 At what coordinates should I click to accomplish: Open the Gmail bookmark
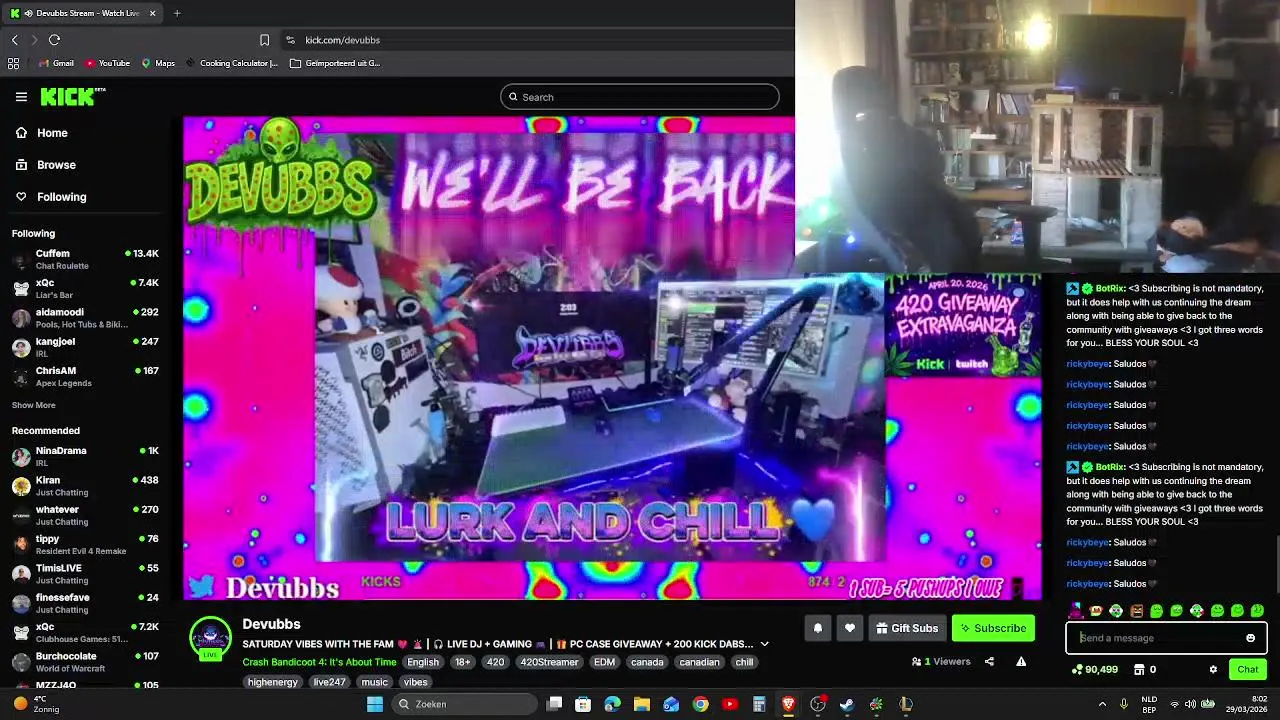(x=56, y=63)
